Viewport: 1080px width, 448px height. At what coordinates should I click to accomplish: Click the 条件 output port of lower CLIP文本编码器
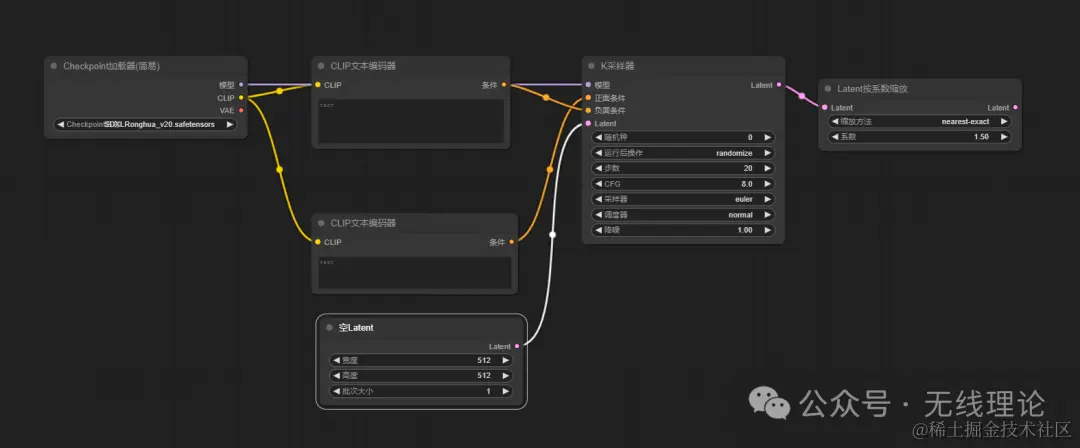click(511, 242)
